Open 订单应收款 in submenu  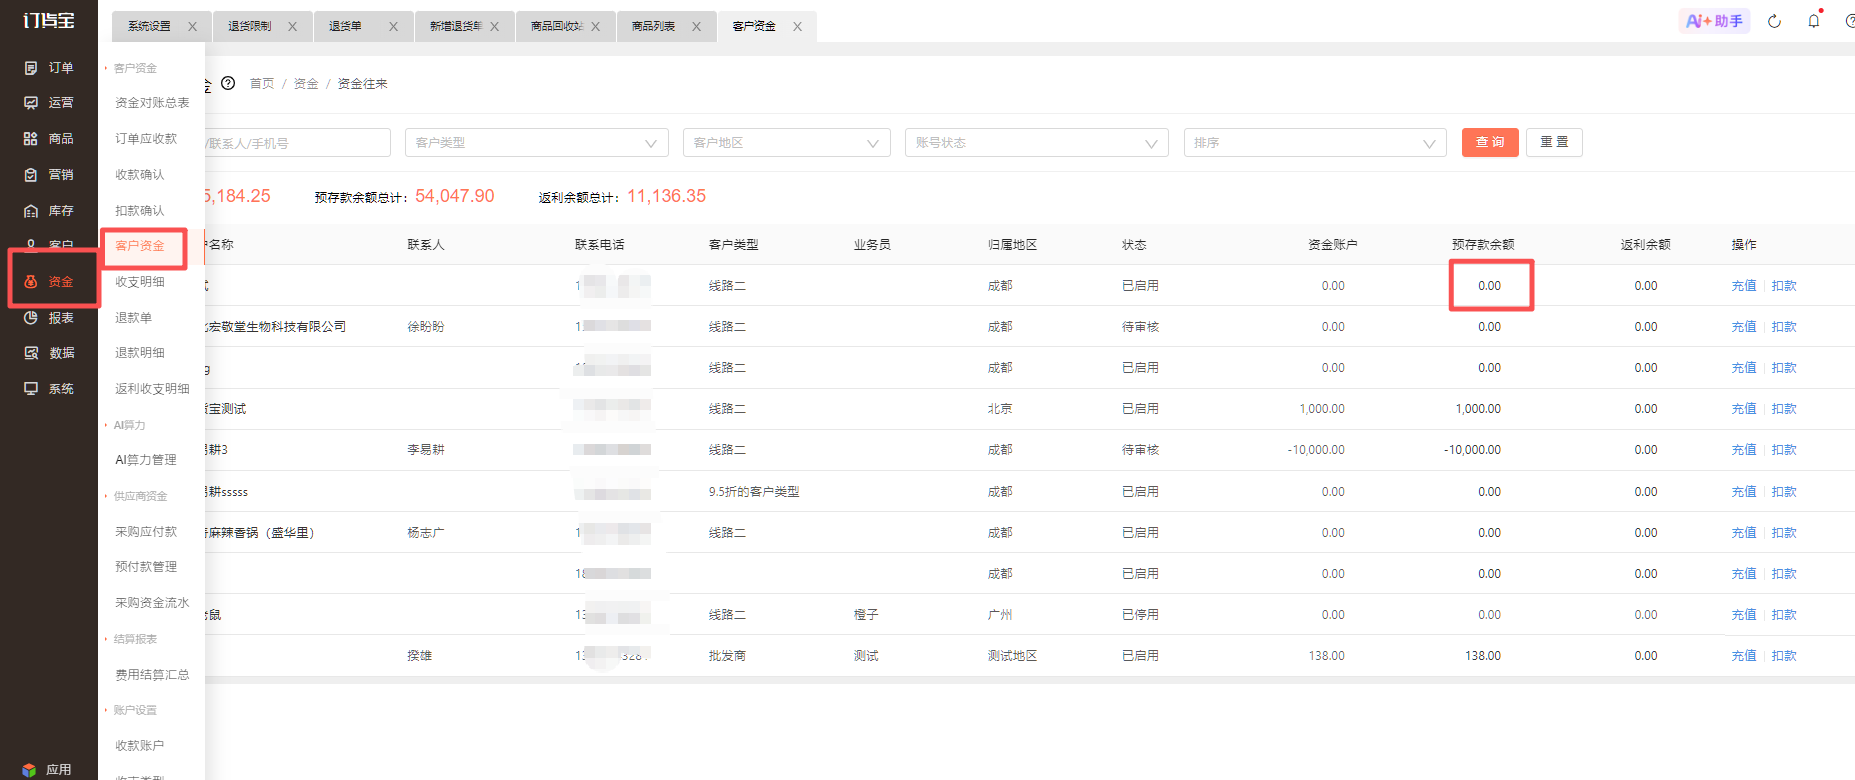(x=146, y=139)
